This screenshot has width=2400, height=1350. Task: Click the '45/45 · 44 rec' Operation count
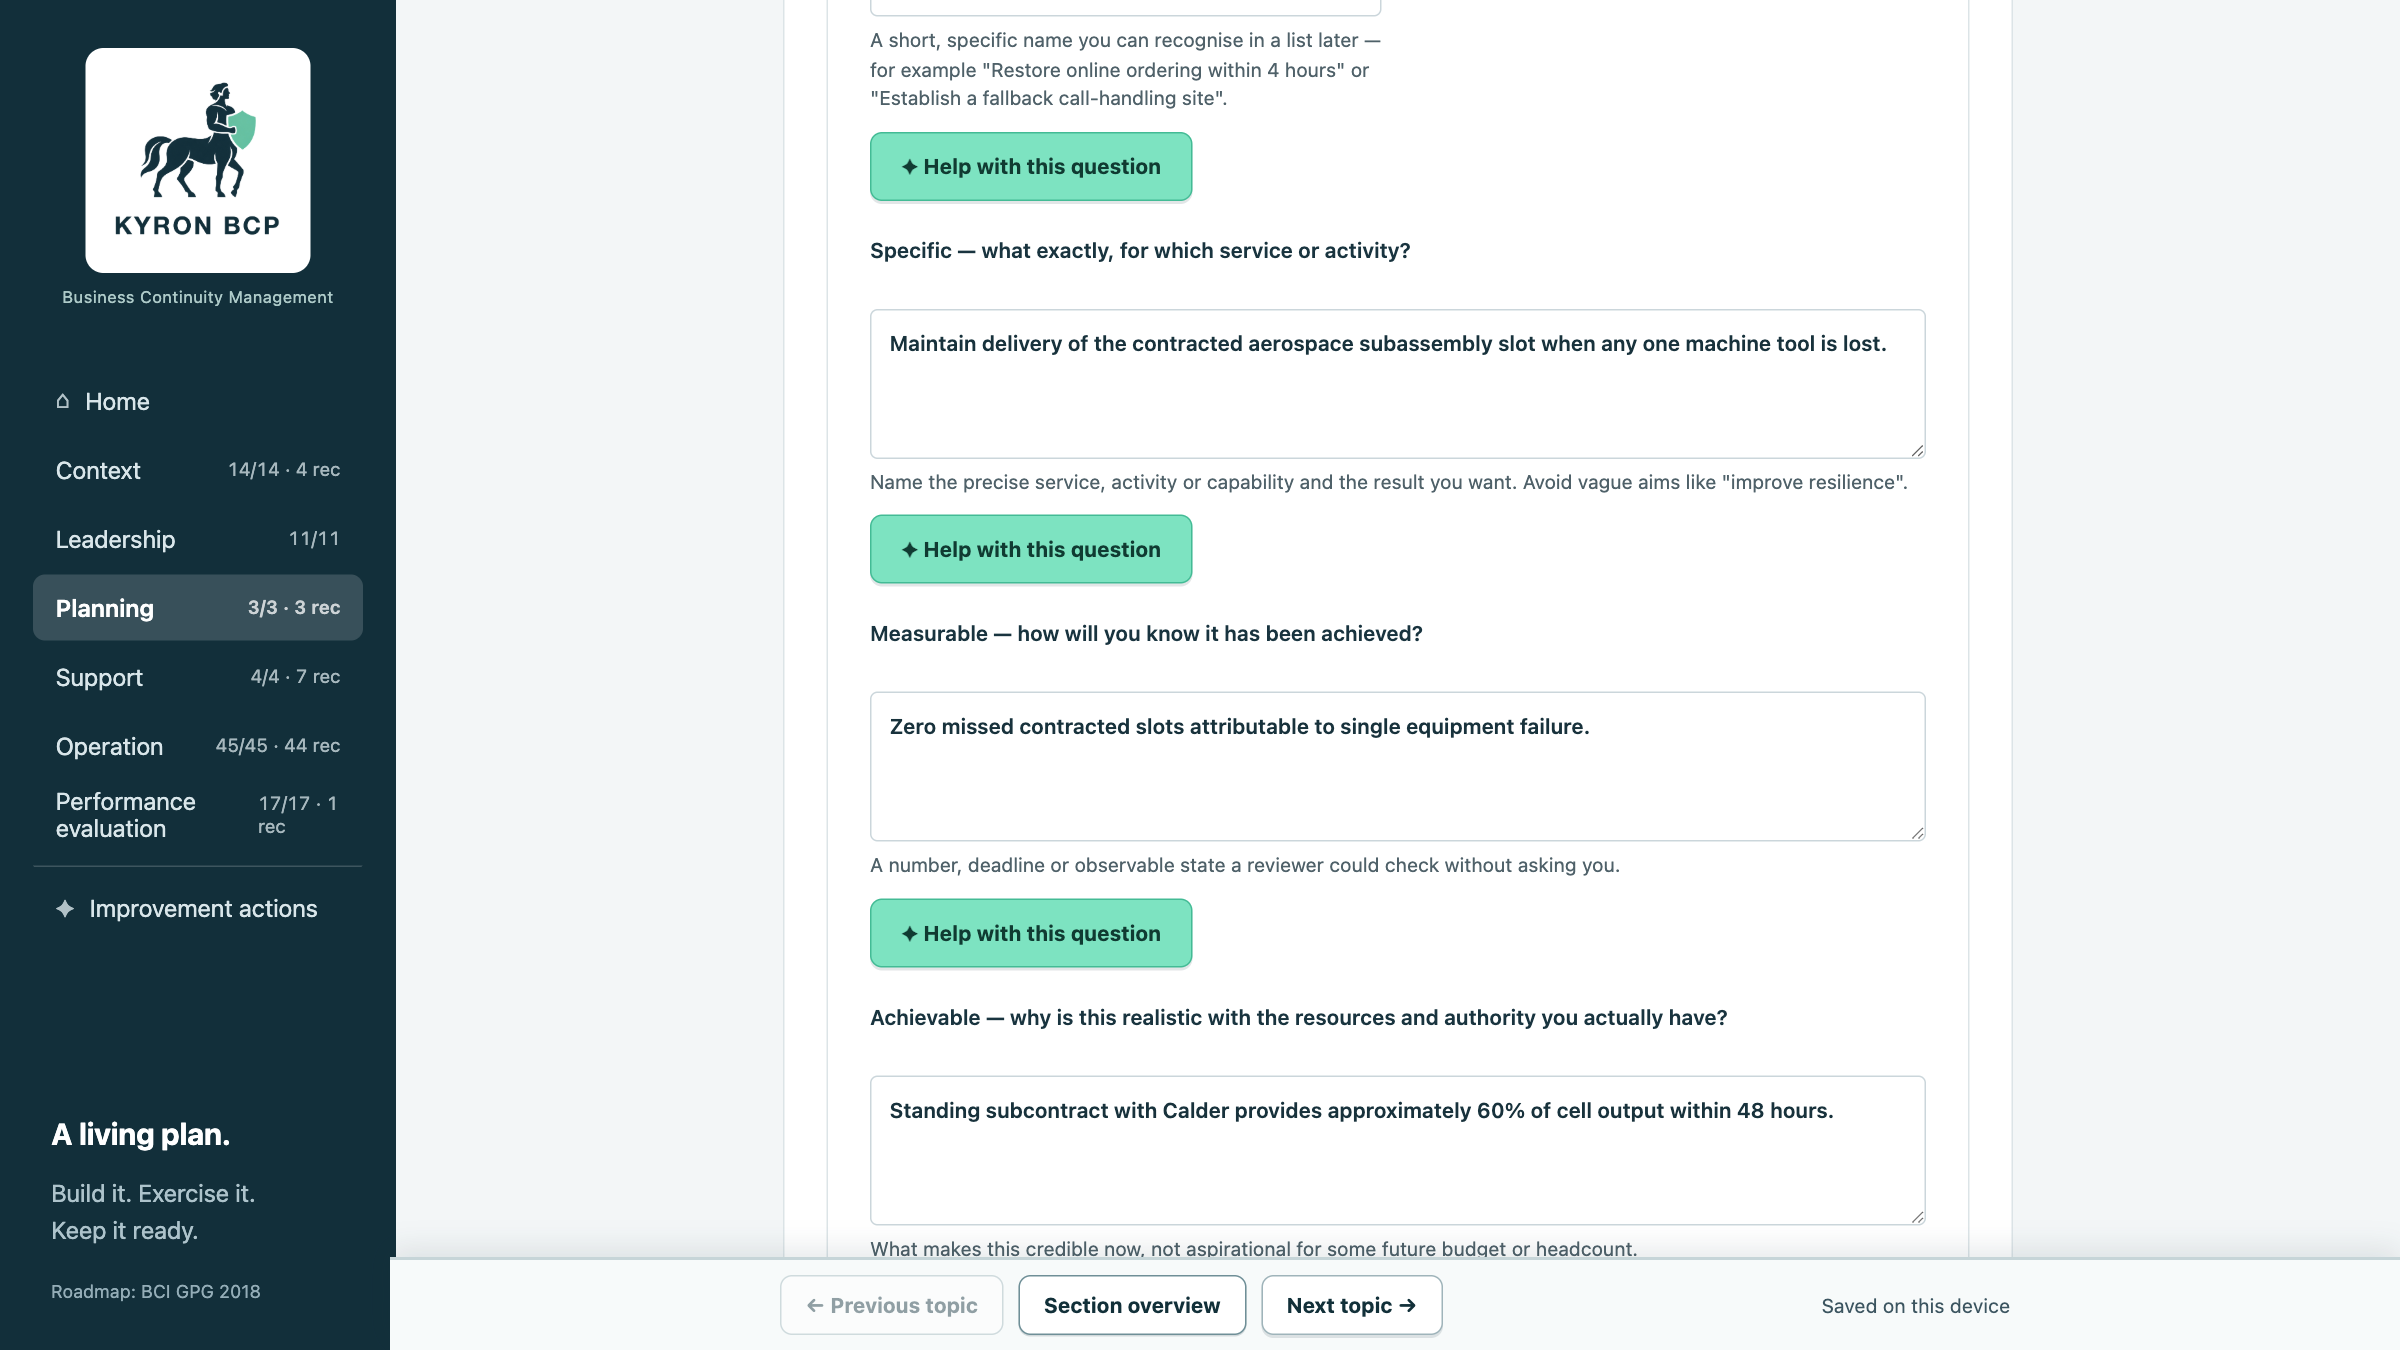pos(278,746)
